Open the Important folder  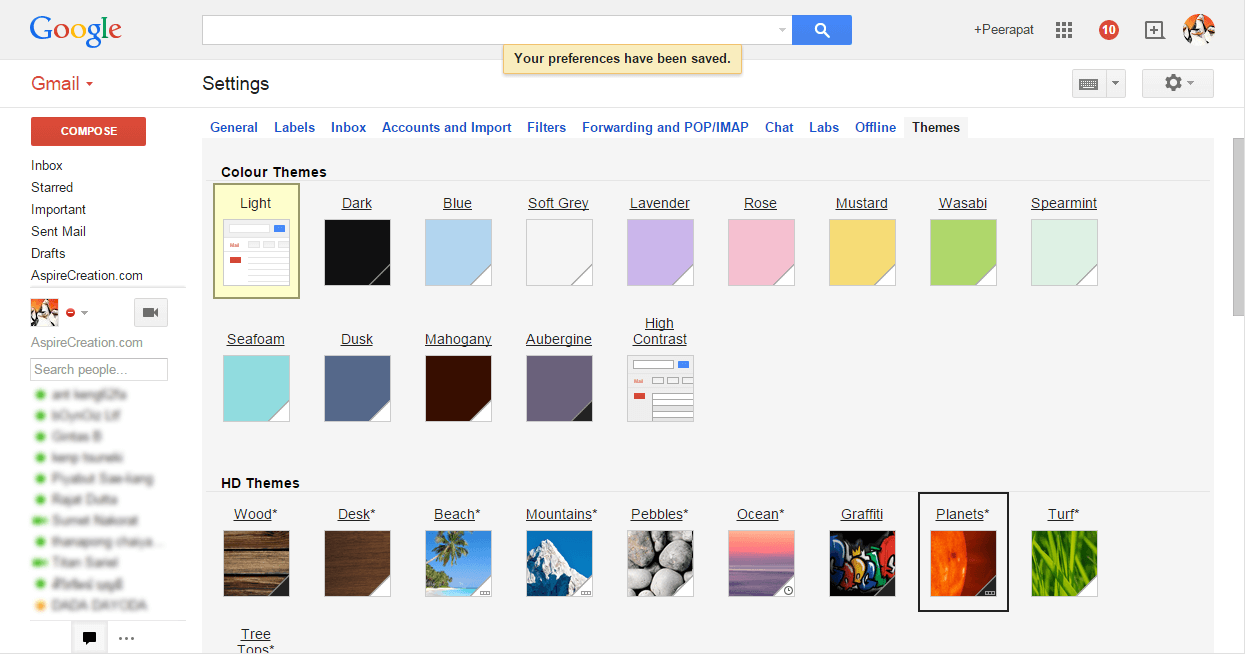pos(59,210)
